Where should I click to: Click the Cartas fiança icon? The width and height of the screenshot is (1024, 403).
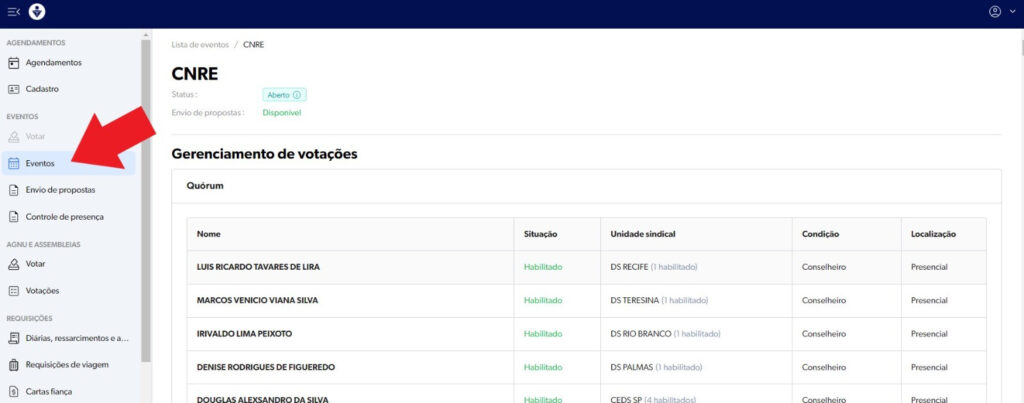coord(14,391)
